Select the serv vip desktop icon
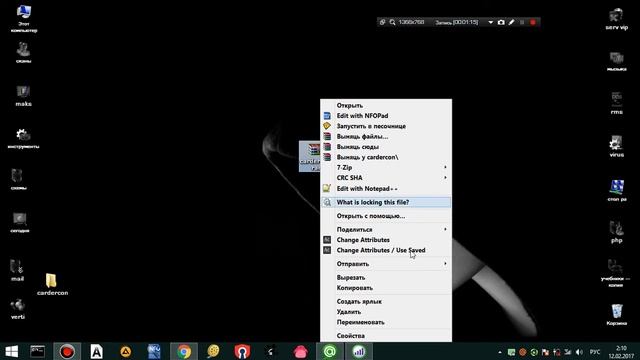The image size is (640, 360). click(616, 19)
